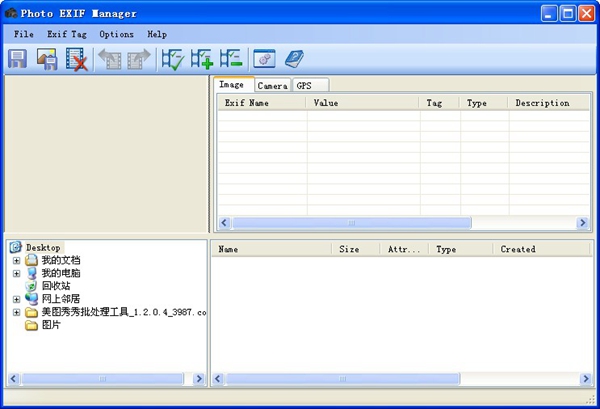Open the options window gear icon
The width and height of the screenshot is (600, 409).
263,60
